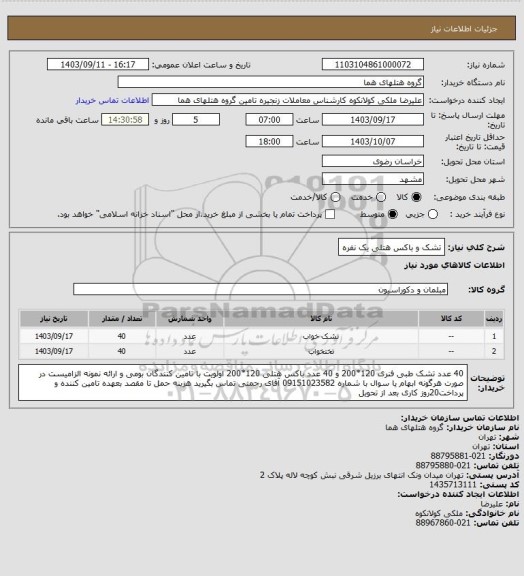Screen dimensions: 524x576
Task: Select the خدمت radio button
Action: [381, 197]
